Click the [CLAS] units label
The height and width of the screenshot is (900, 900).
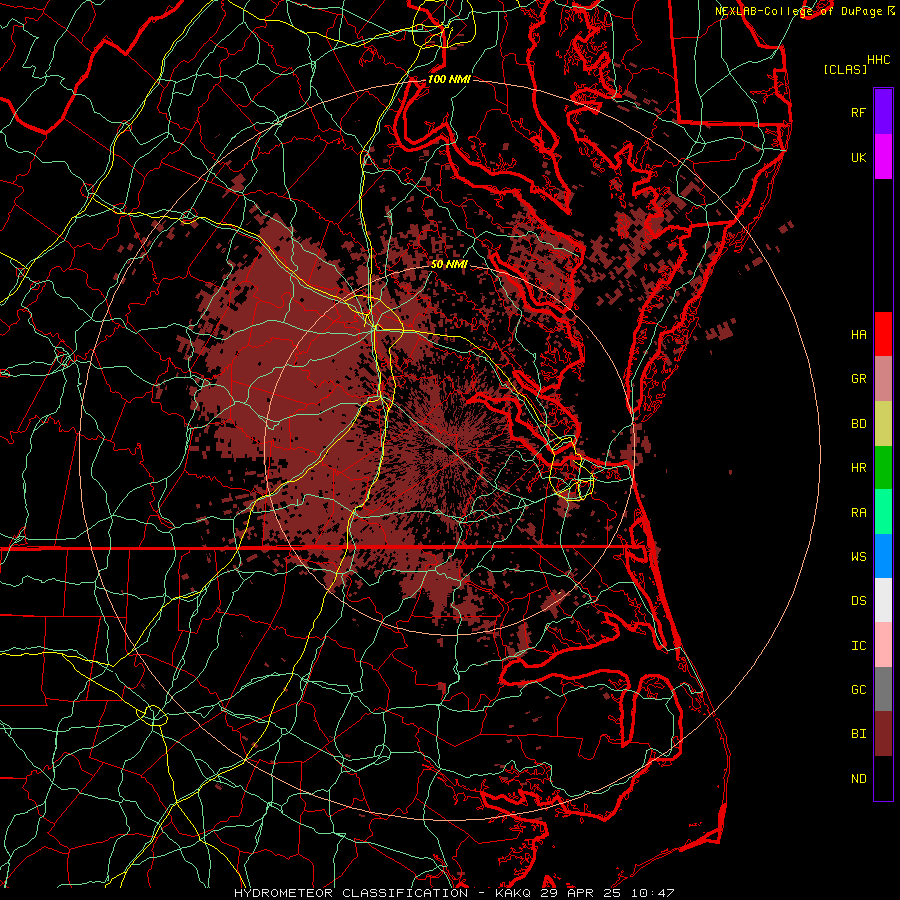[x=845, y=69]
